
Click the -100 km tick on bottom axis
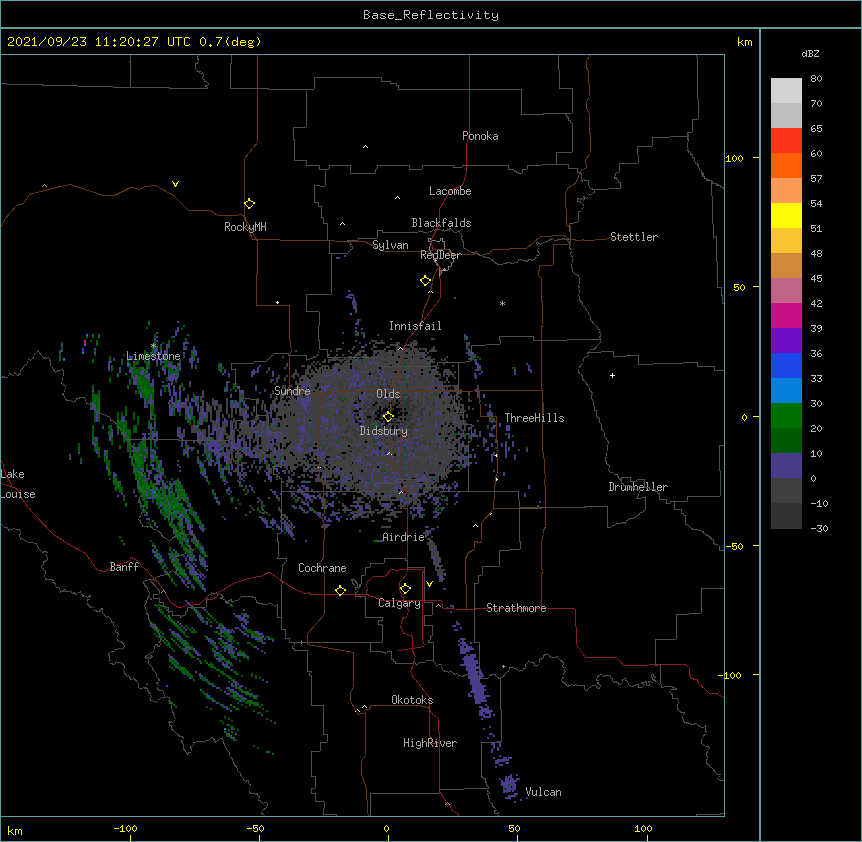coord(125,828)
